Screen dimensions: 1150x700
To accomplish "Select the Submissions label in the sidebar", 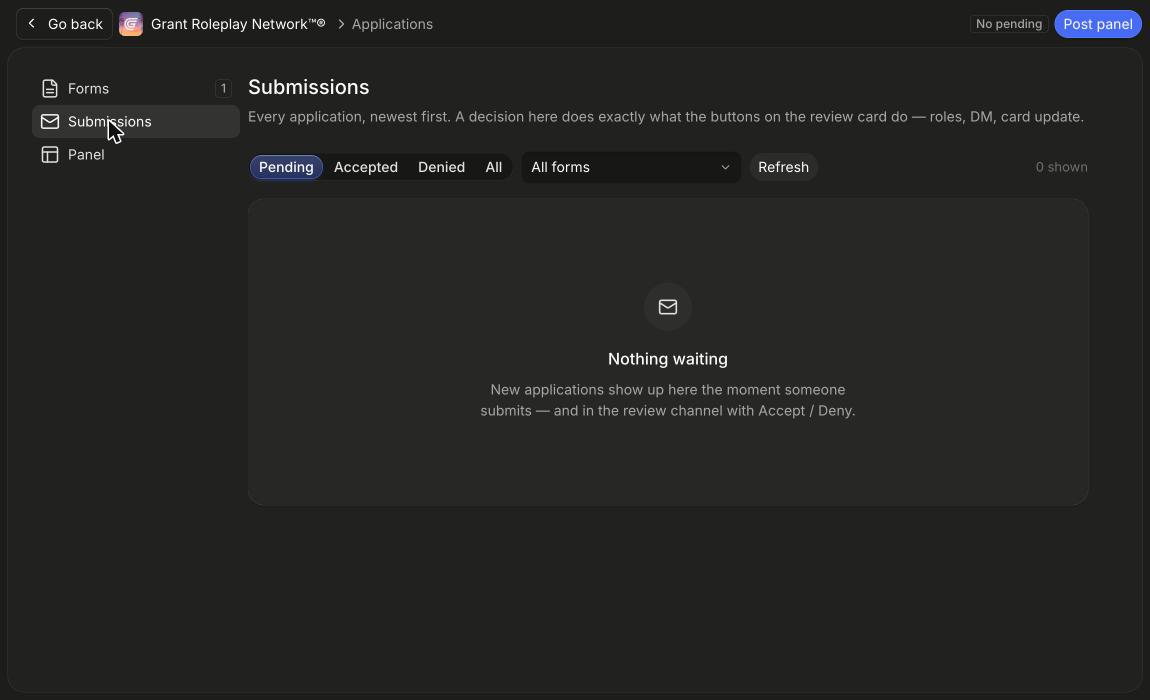I will 109,122.
